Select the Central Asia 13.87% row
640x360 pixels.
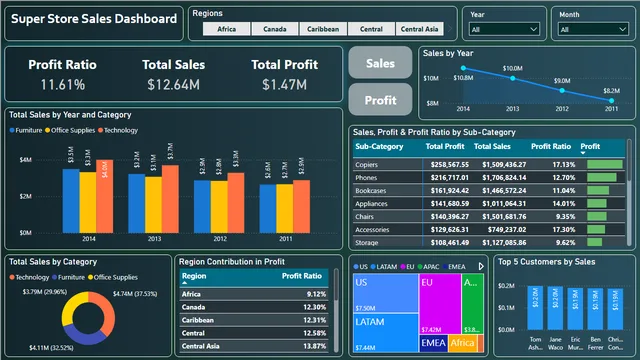tap(254, 346)
